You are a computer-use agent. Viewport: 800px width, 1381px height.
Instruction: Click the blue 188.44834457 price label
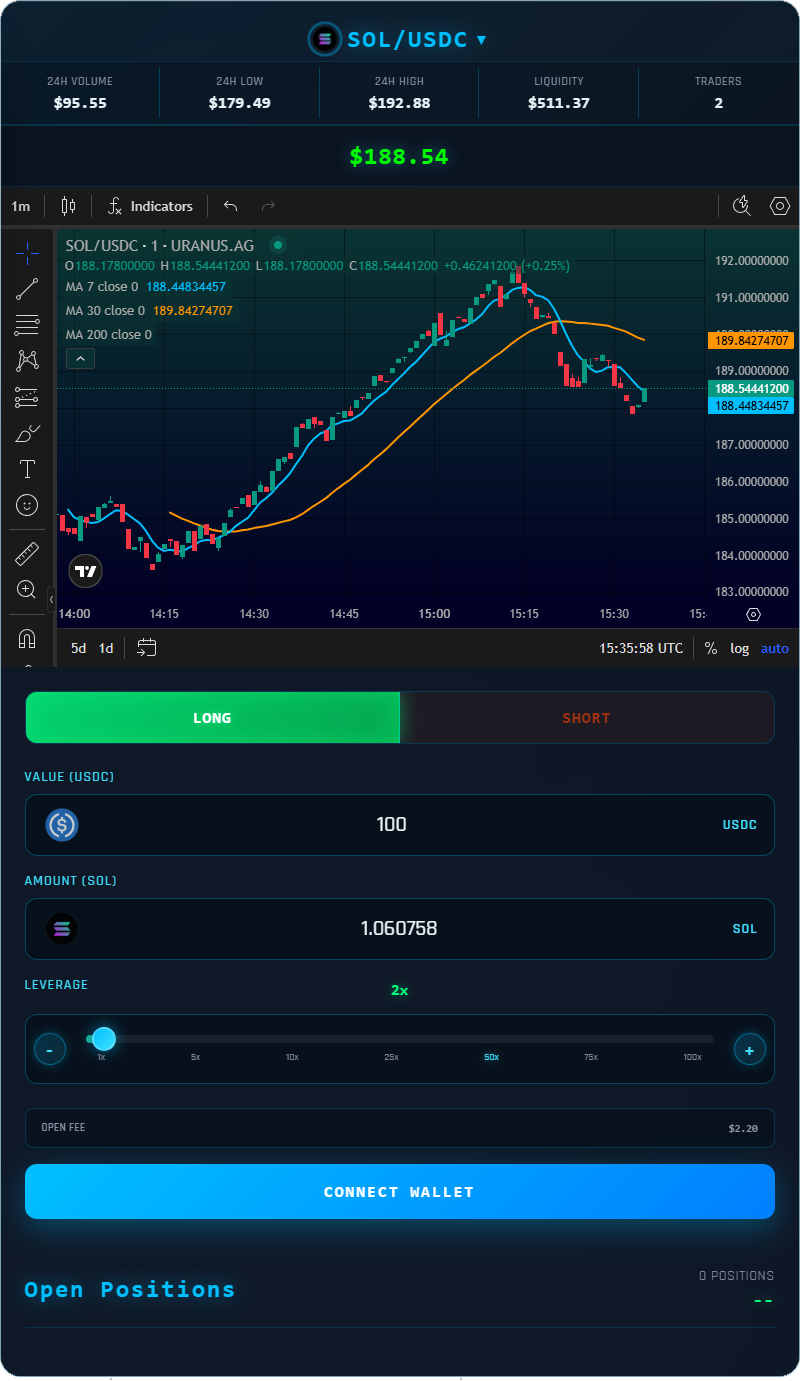pyautogui.click(x=751, y=406)
